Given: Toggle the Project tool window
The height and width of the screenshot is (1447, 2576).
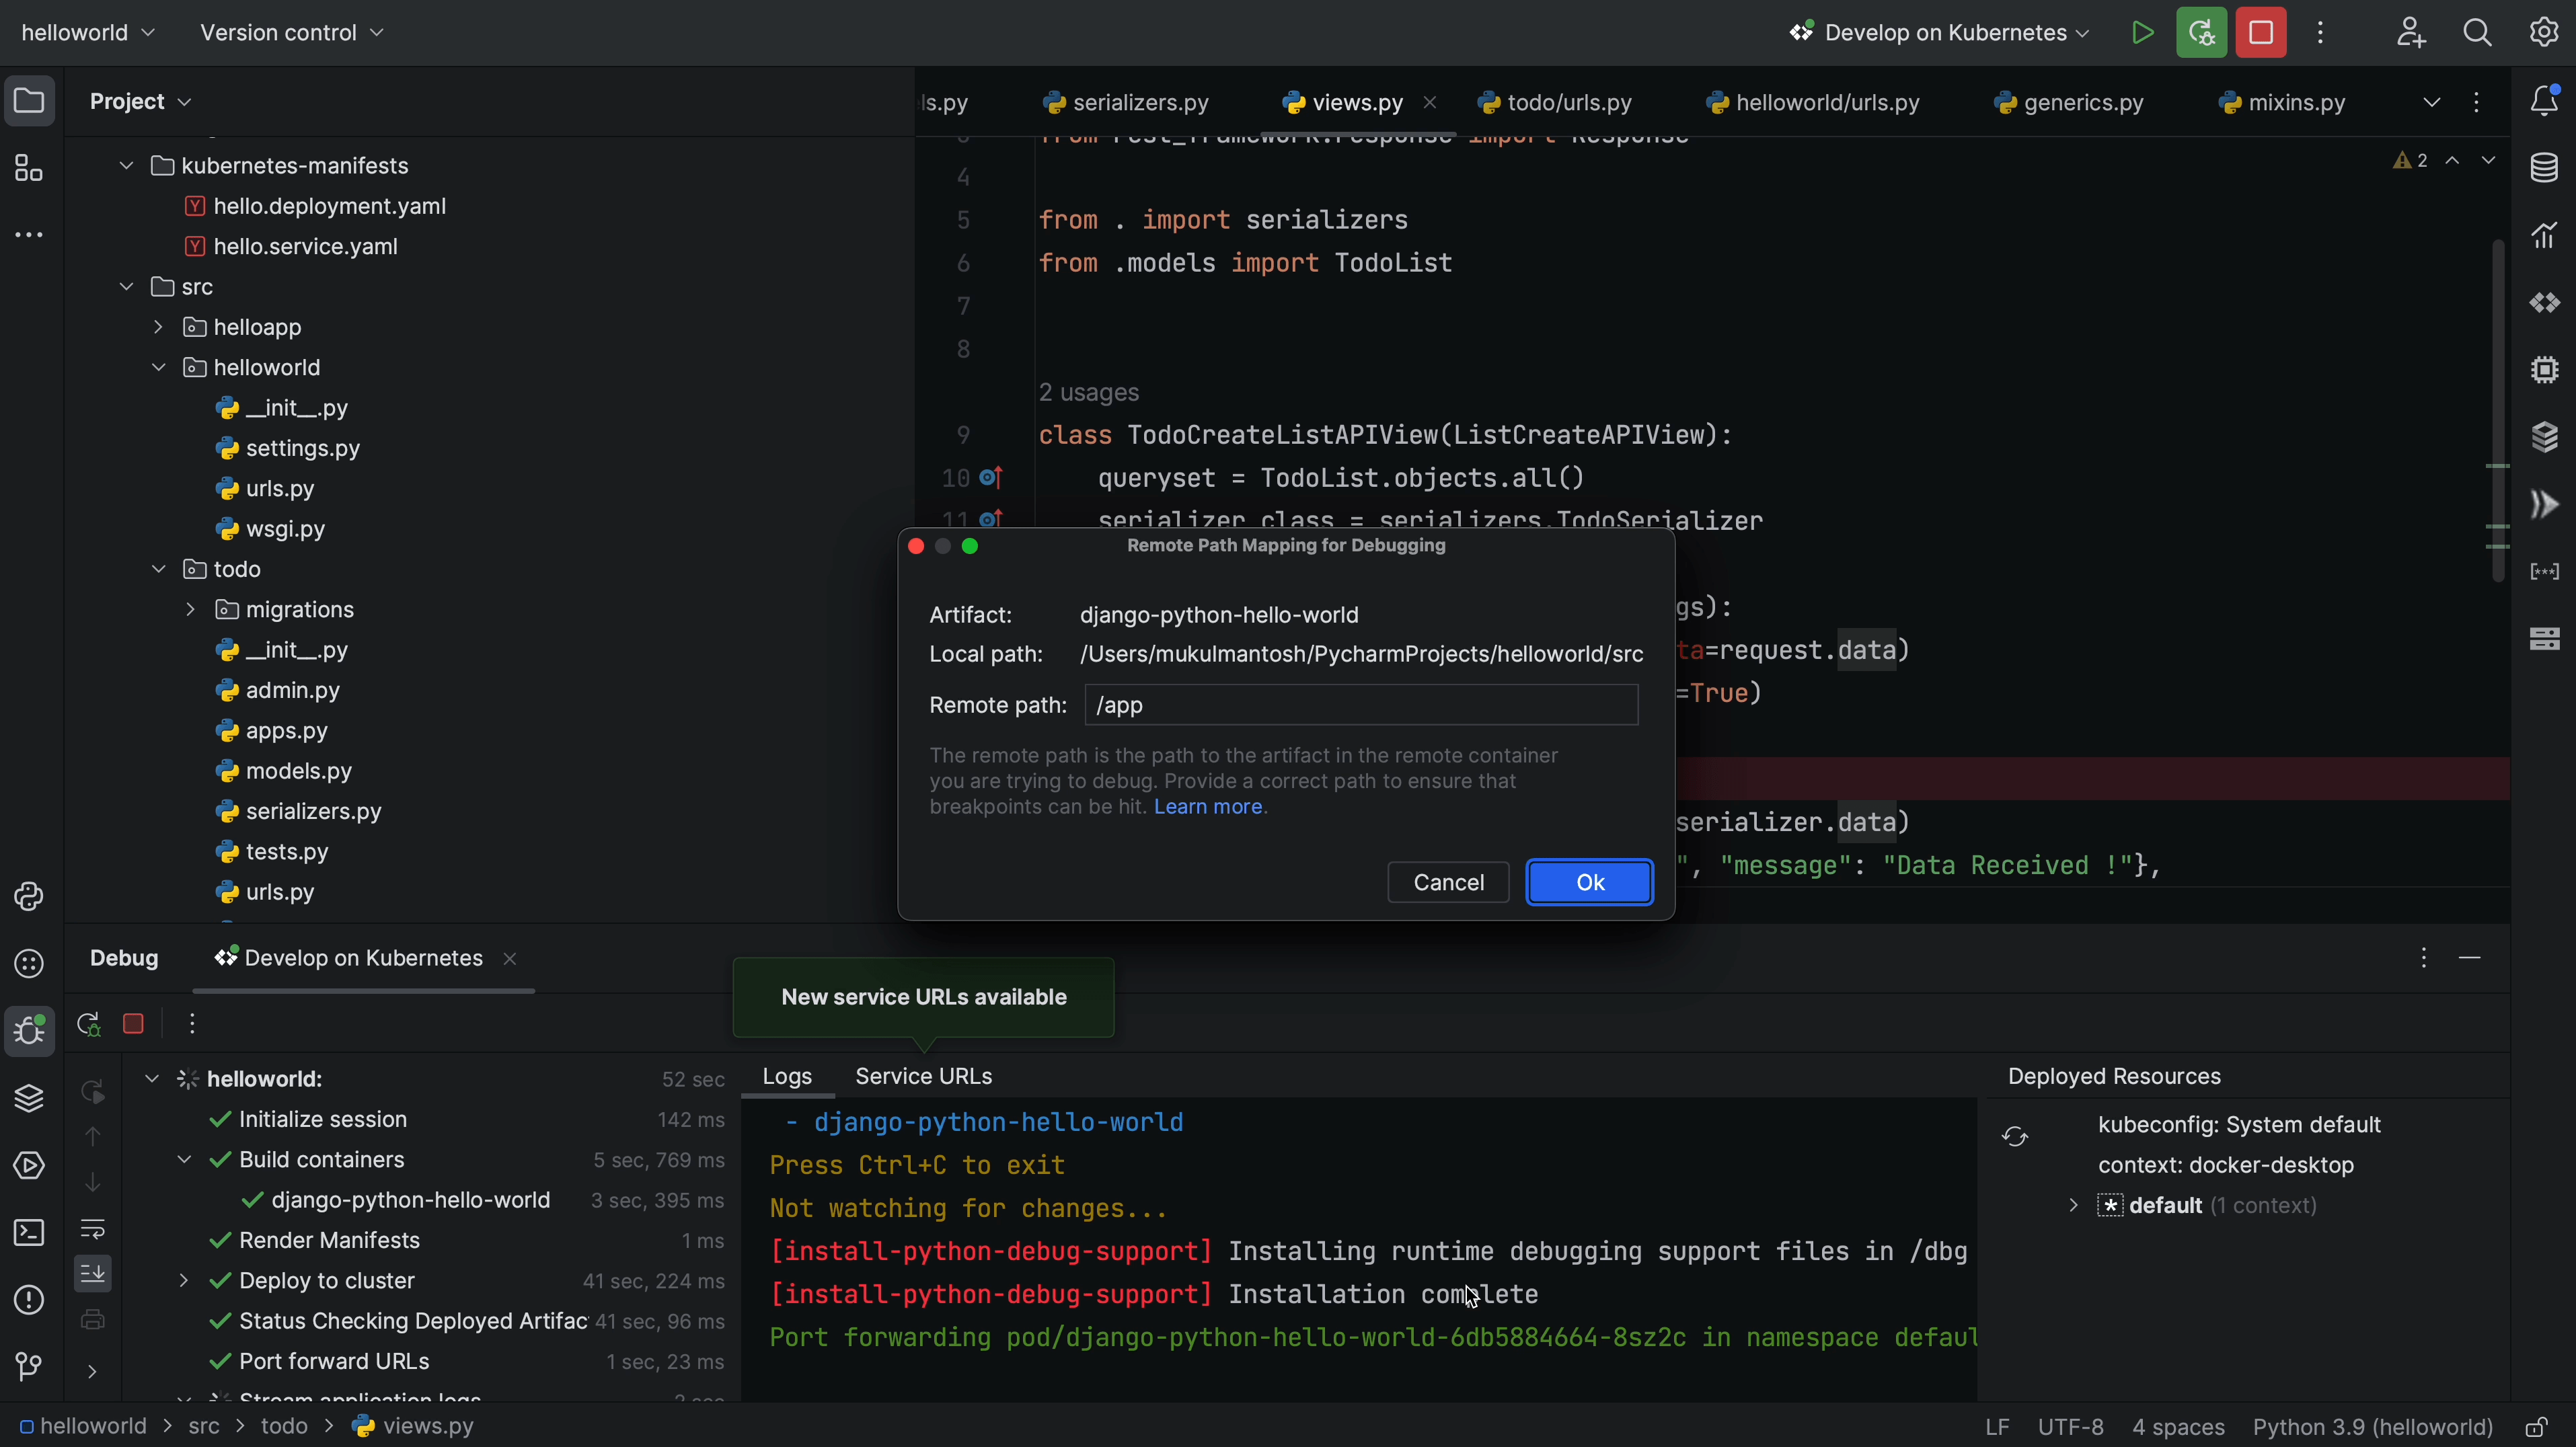Looking at the screenshot, I should (x=29, y=100).
